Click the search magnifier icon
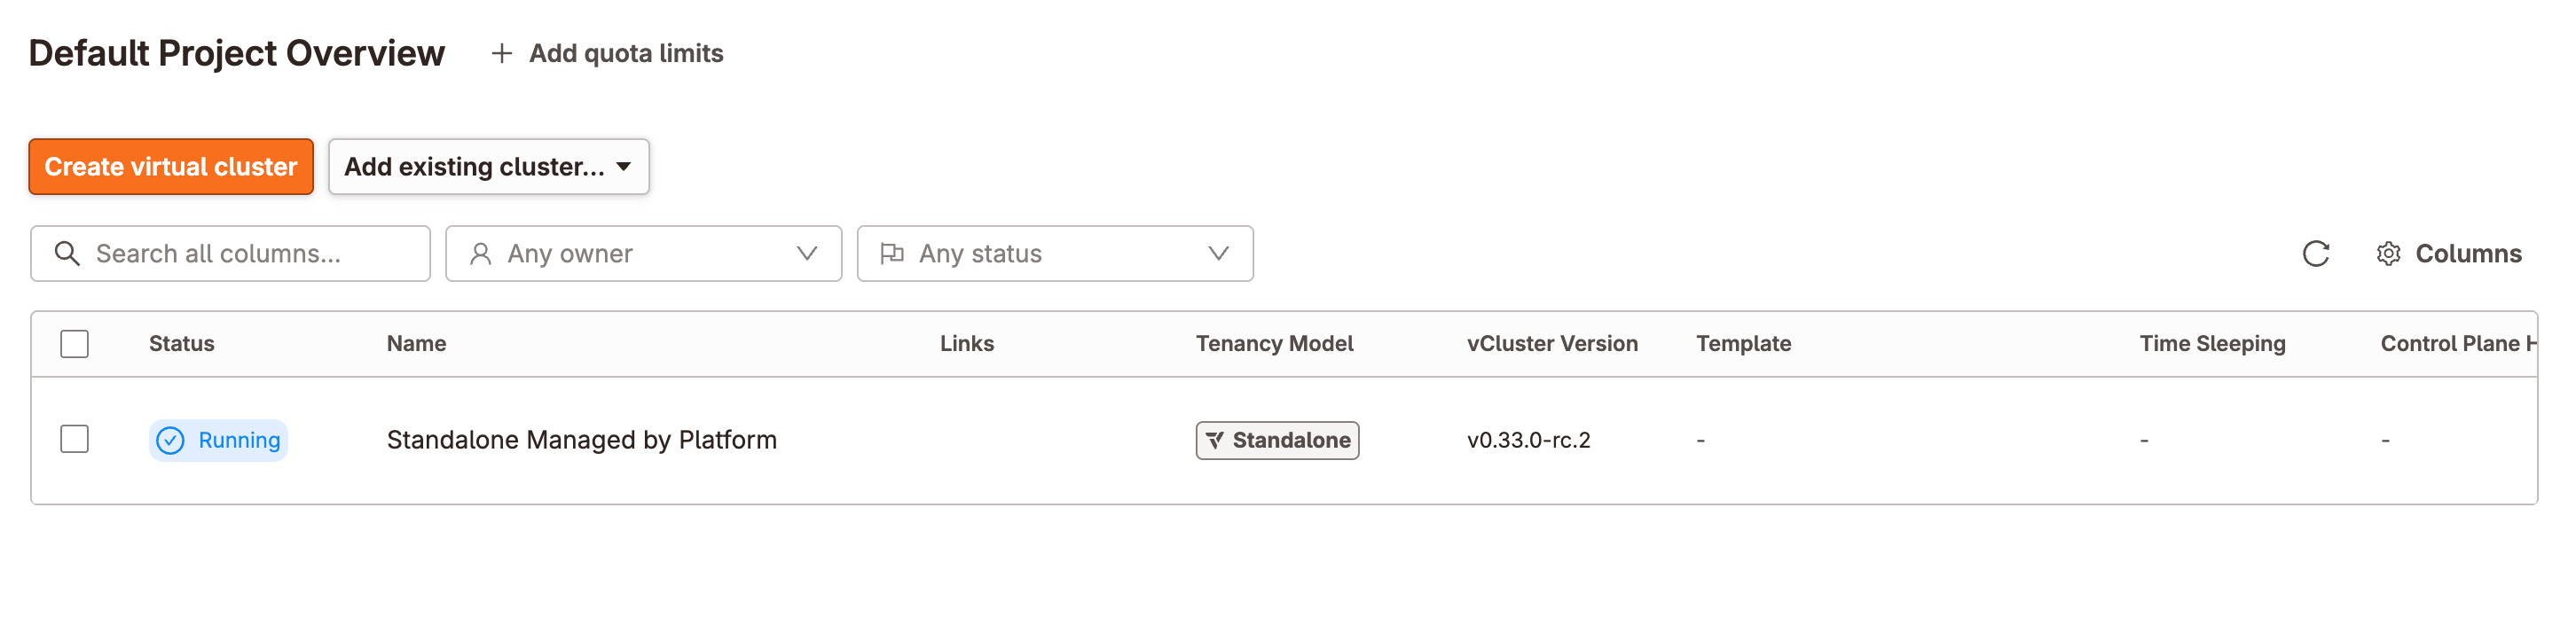Viewport: 2576px width, 617px height. tap(67, 254)
